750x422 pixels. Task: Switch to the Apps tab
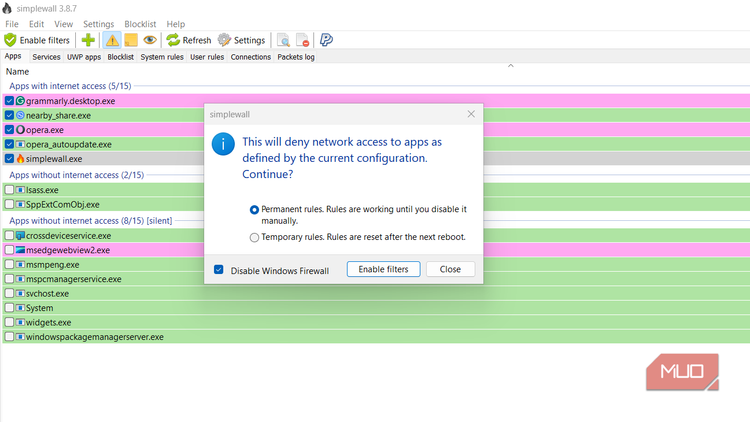[x=13, y=56]
